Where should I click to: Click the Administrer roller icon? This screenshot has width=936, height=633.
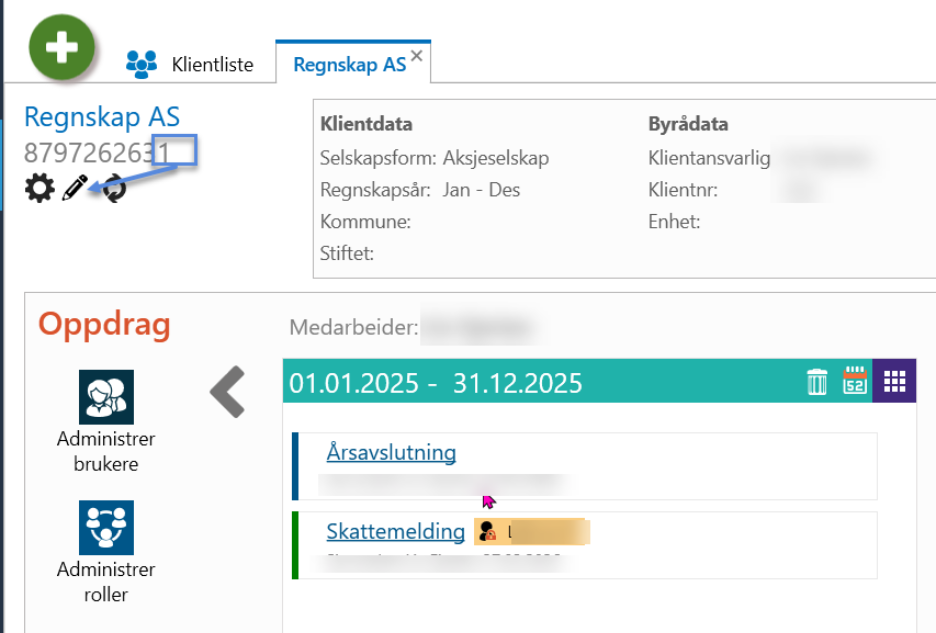[x=106, y=527]
